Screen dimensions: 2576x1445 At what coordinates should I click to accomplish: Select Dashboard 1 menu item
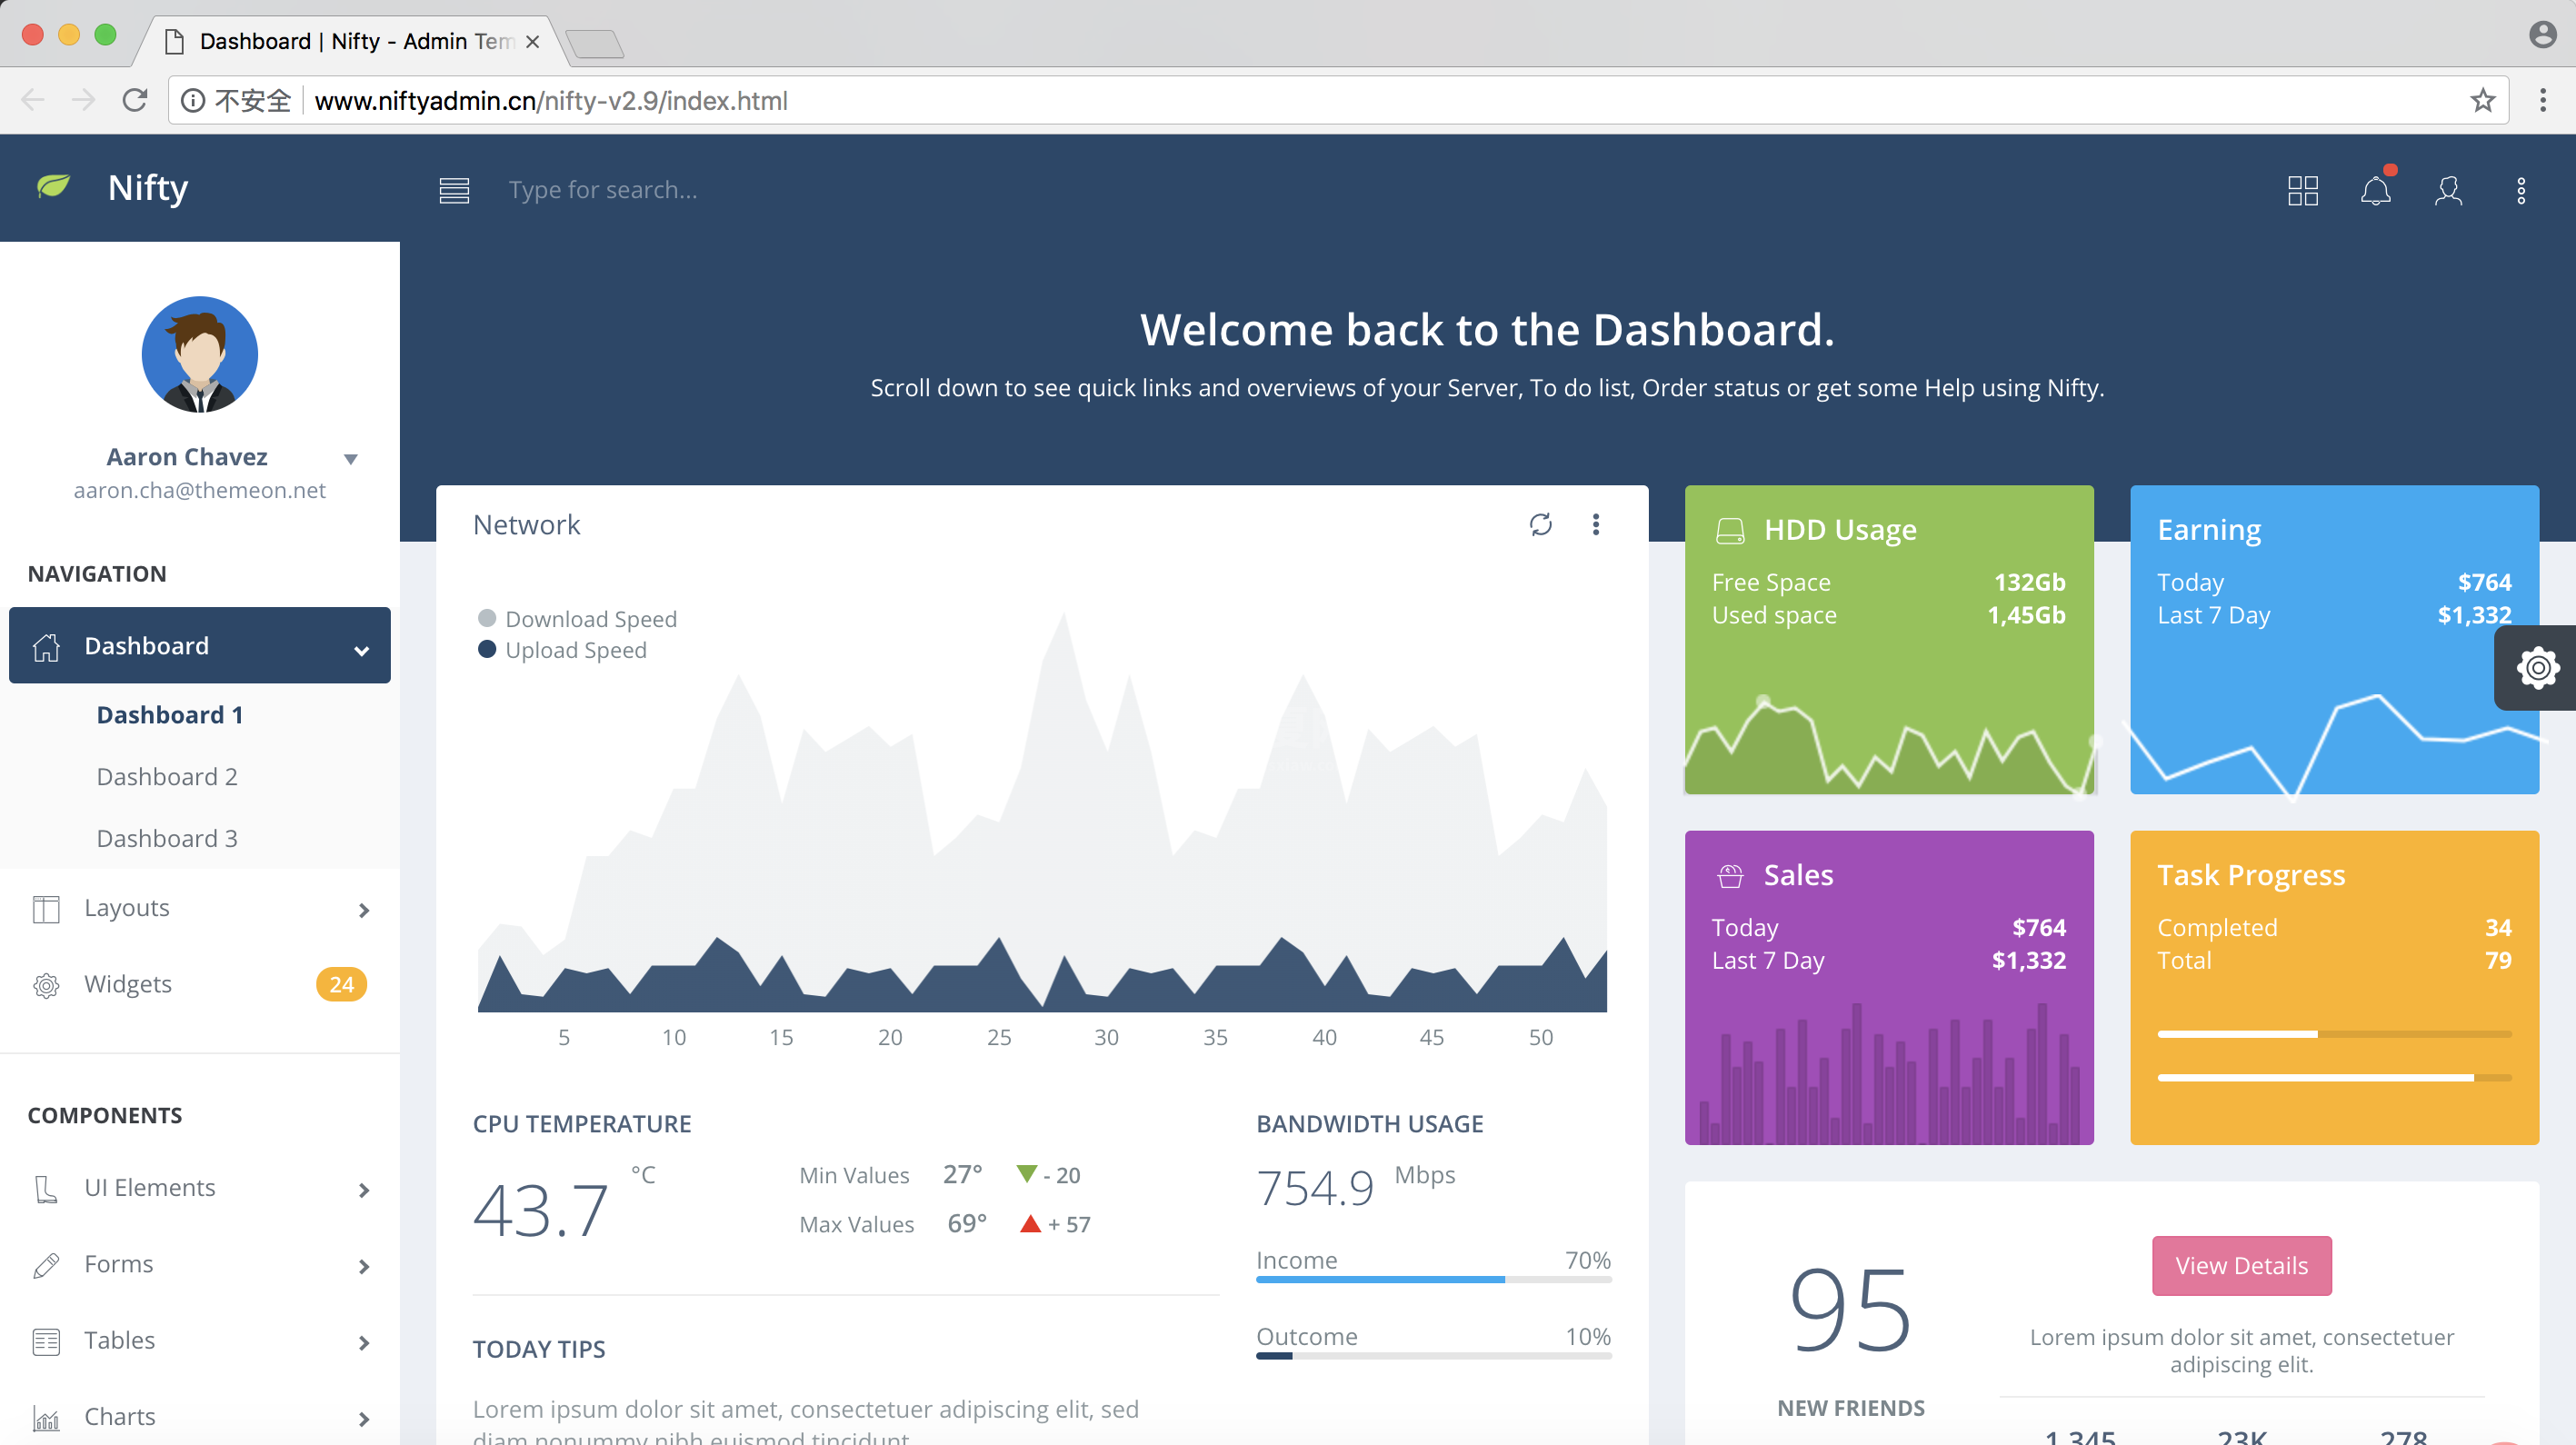(170, 715)
